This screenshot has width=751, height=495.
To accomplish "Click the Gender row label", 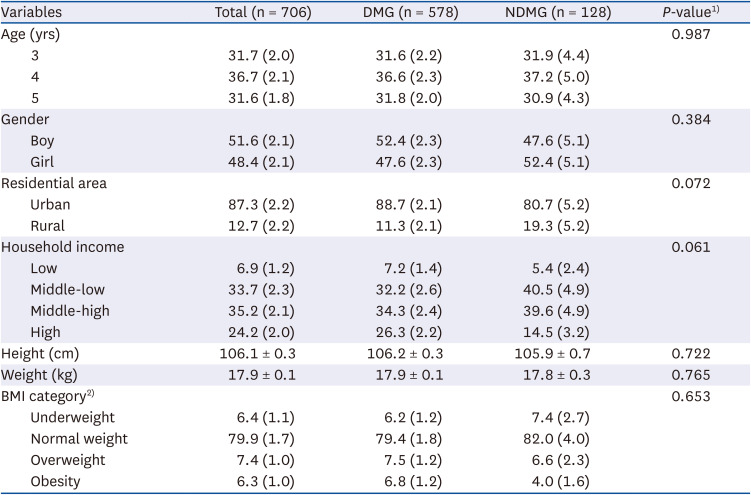I will 24,119.
